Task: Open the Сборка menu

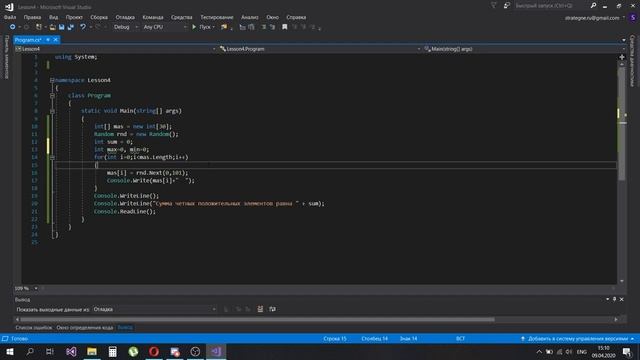Action: (99, 17)
